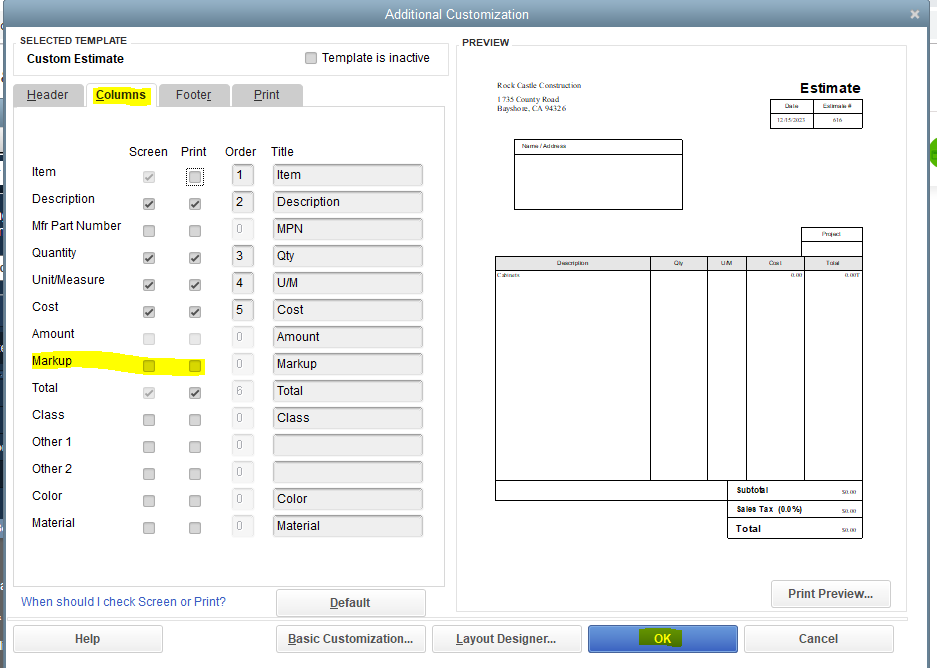This screenshot has width=937, height=668.
Task: Open the Footer tab
Action: (x=194, y=95)
